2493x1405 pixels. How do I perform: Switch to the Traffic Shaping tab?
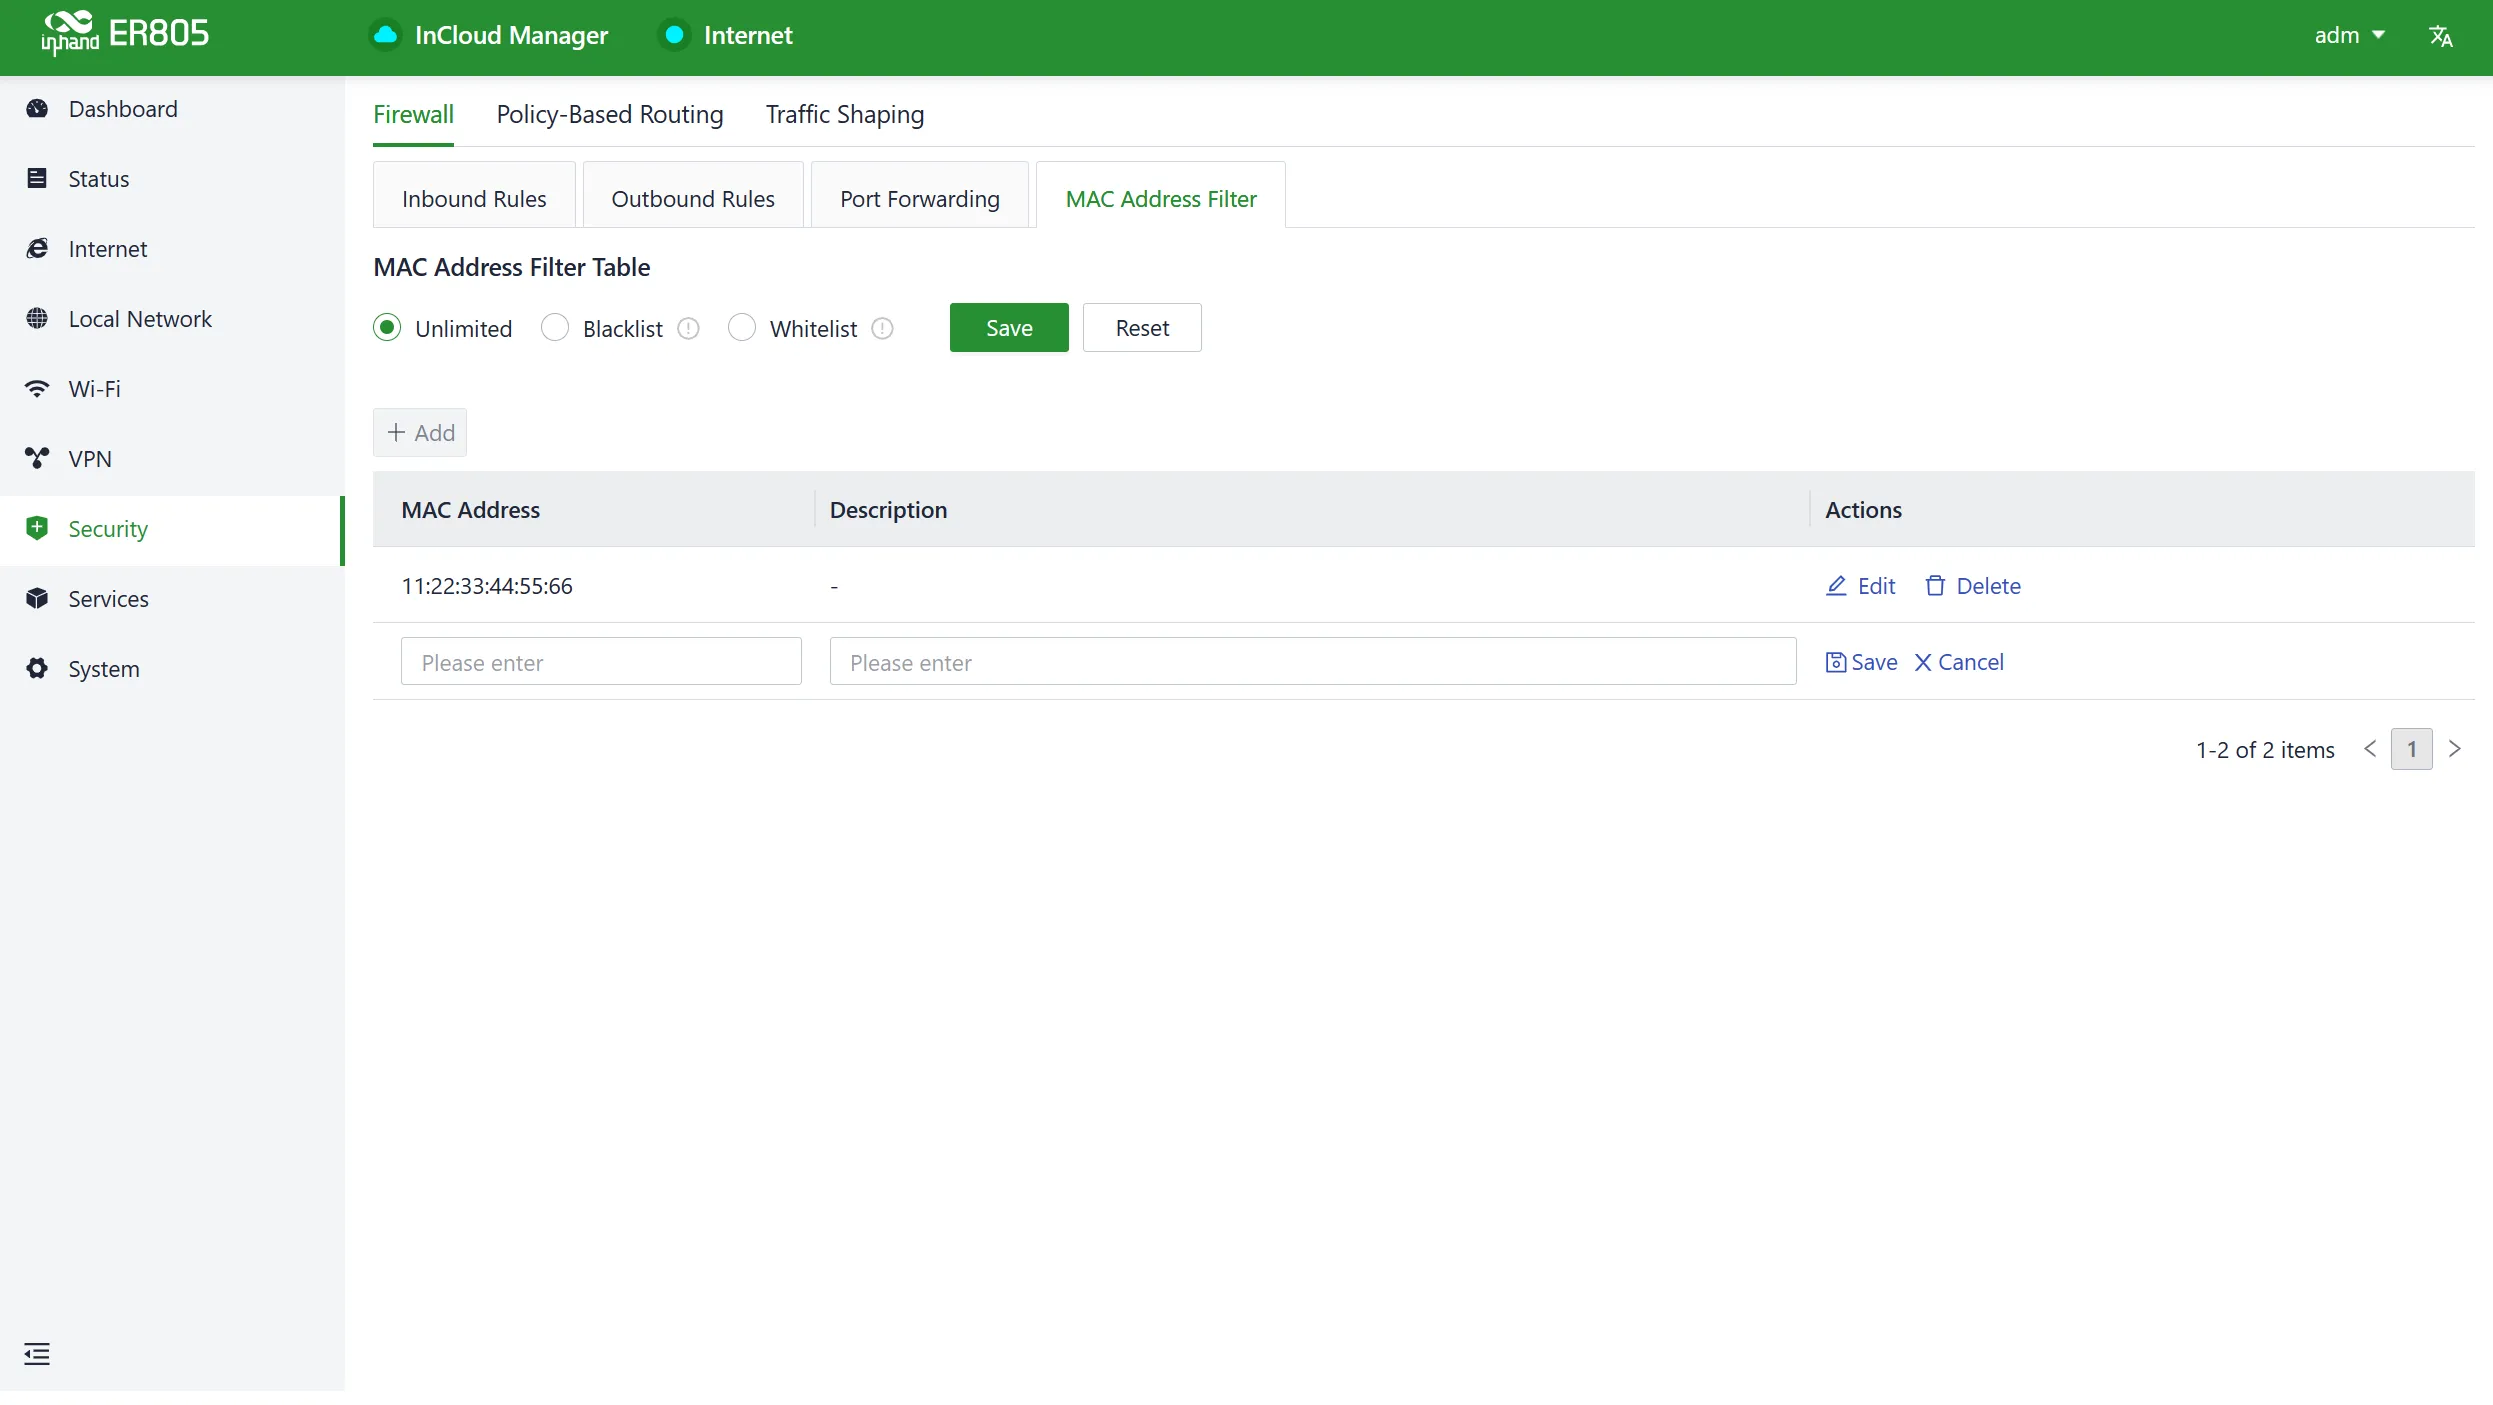845,115
